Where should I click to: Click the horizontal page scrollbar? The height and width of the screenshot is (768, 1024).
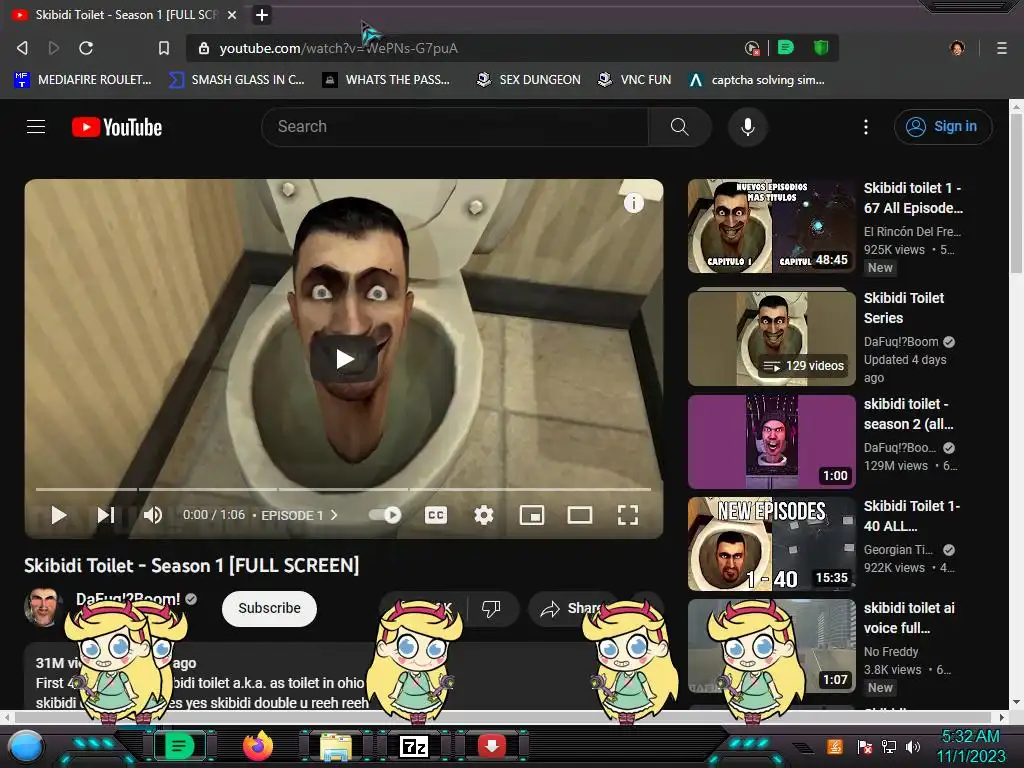pyautogui.click(x=504, y=716)
